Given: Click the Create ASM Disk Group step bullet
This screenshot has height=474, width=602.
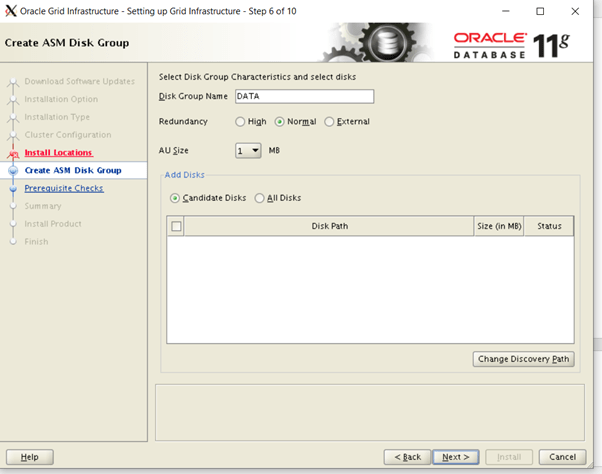Looking at the screenshot, I should tap(13, 171).
